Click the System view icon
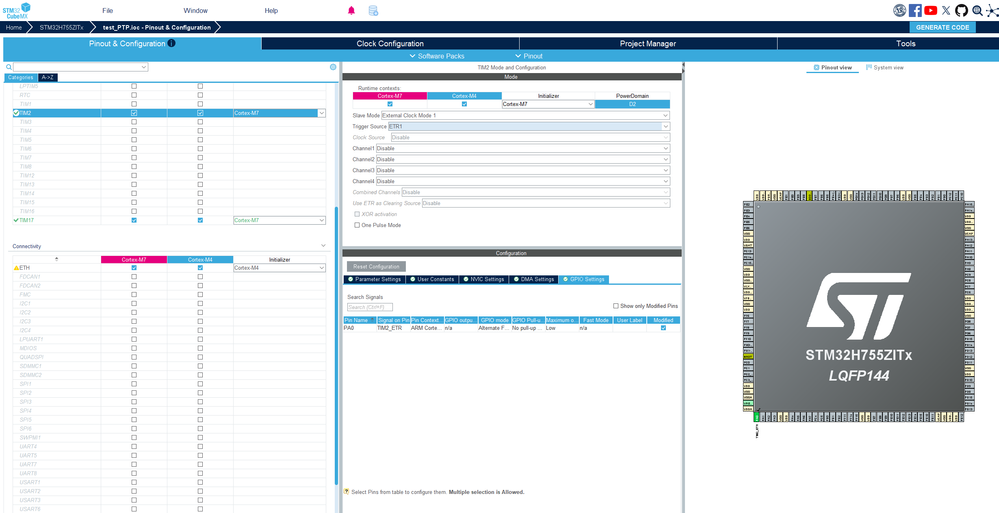The height and width of the screenshot is (513, 999). coord(869,68)
